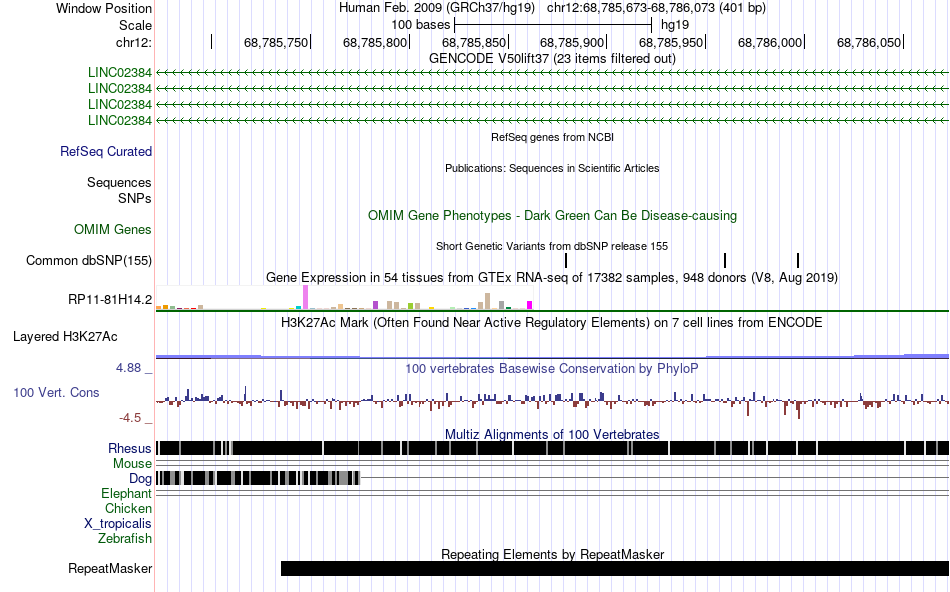Click the Sequences track label
This screenshot has width=950, height=592.
click(x=119, y=182)
